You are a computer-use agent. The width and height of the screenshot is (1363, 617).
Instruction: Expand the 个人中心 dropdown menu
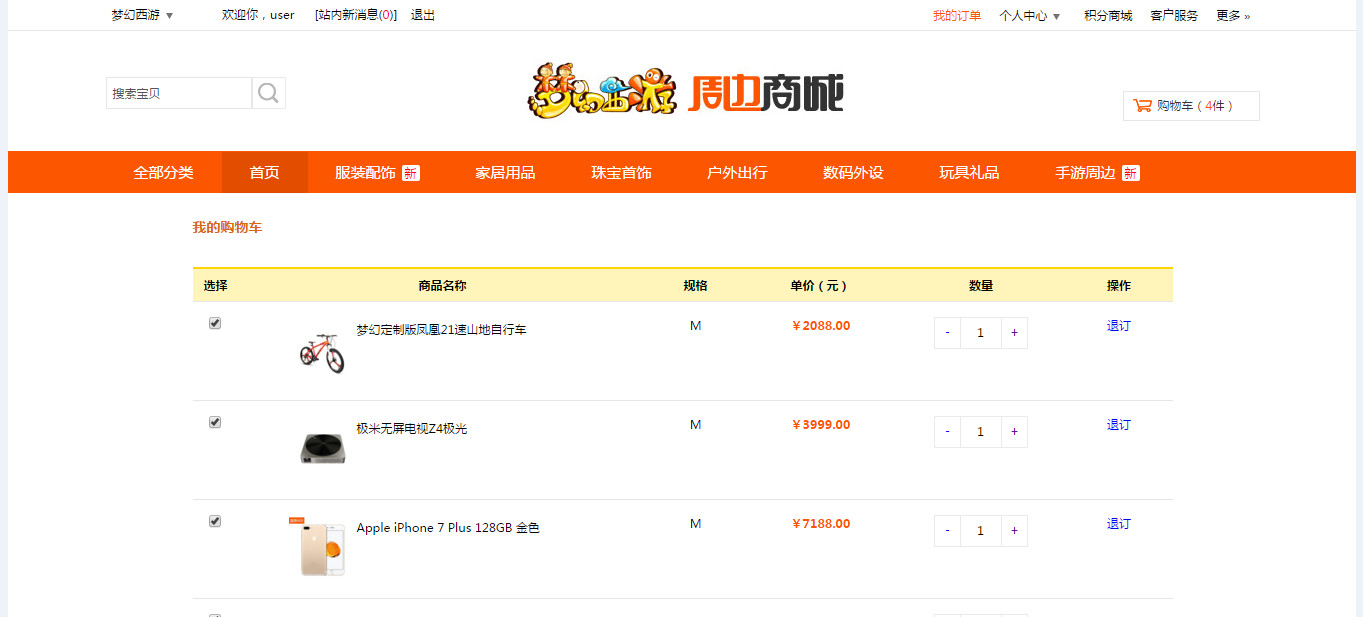tap(1030, 15)
